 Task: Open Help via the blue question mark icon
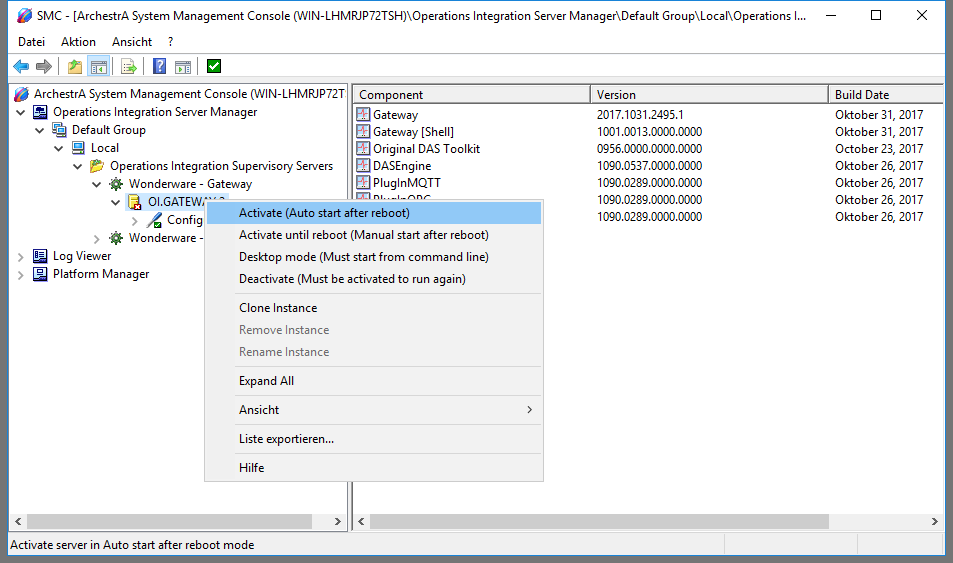(159, 67)
